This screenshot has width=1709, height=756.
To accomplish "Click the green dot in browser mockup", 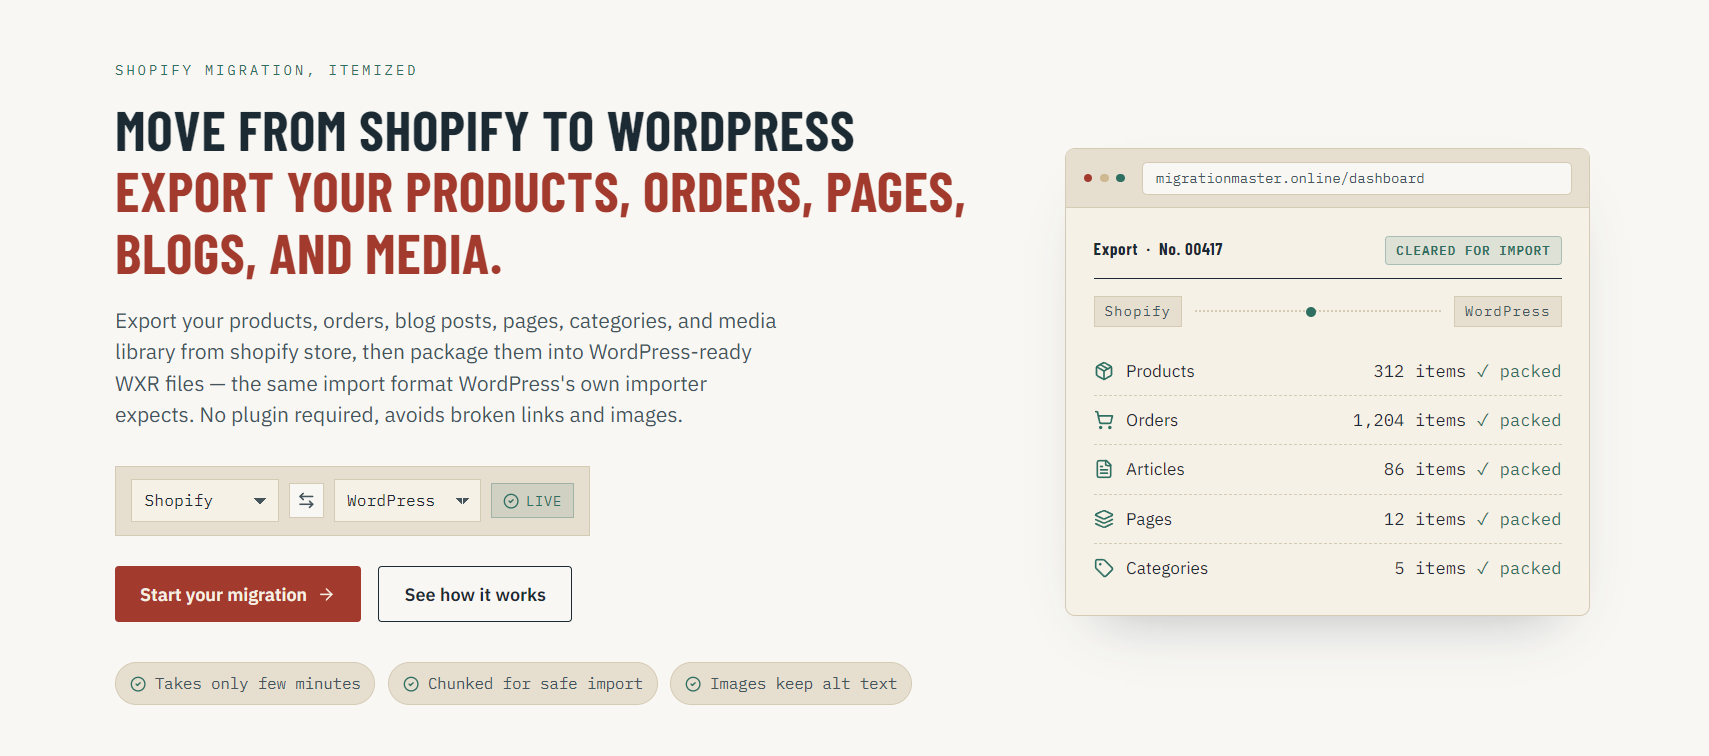I will coord(1120,178).
